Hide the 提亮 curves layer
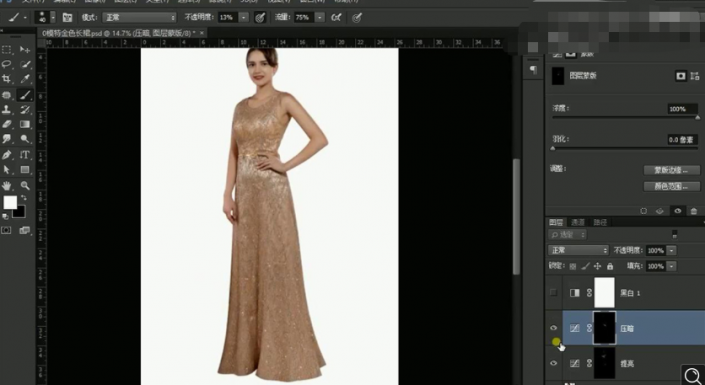This screenshot has width=705, height=385. 553,363
